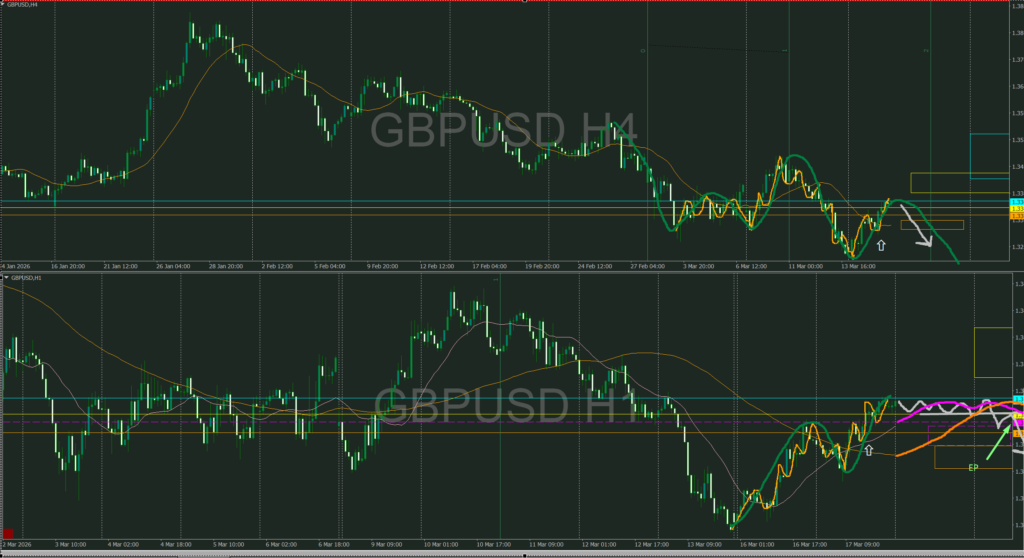Click the divider between H4 and H1 charts
Screen dimensions: 1024x558
point(500,270)
